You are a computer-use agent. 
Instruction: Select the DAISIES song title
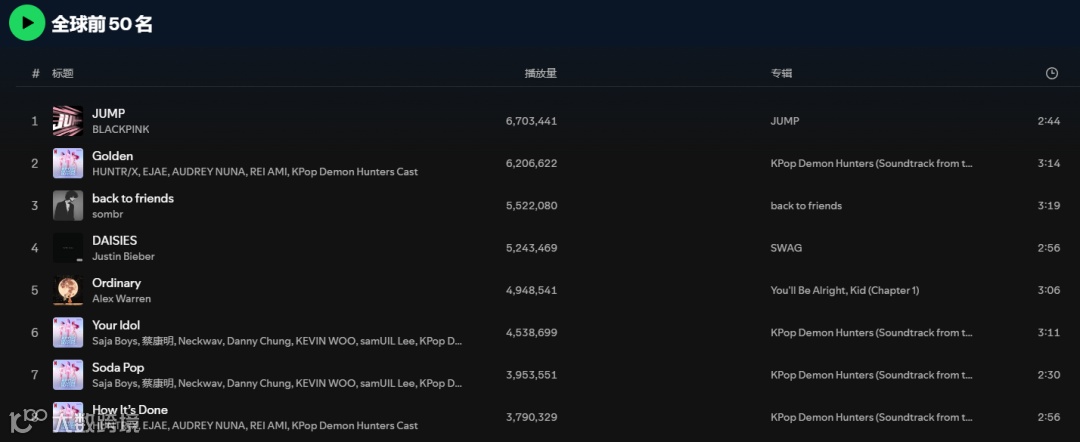click(115, 240)
